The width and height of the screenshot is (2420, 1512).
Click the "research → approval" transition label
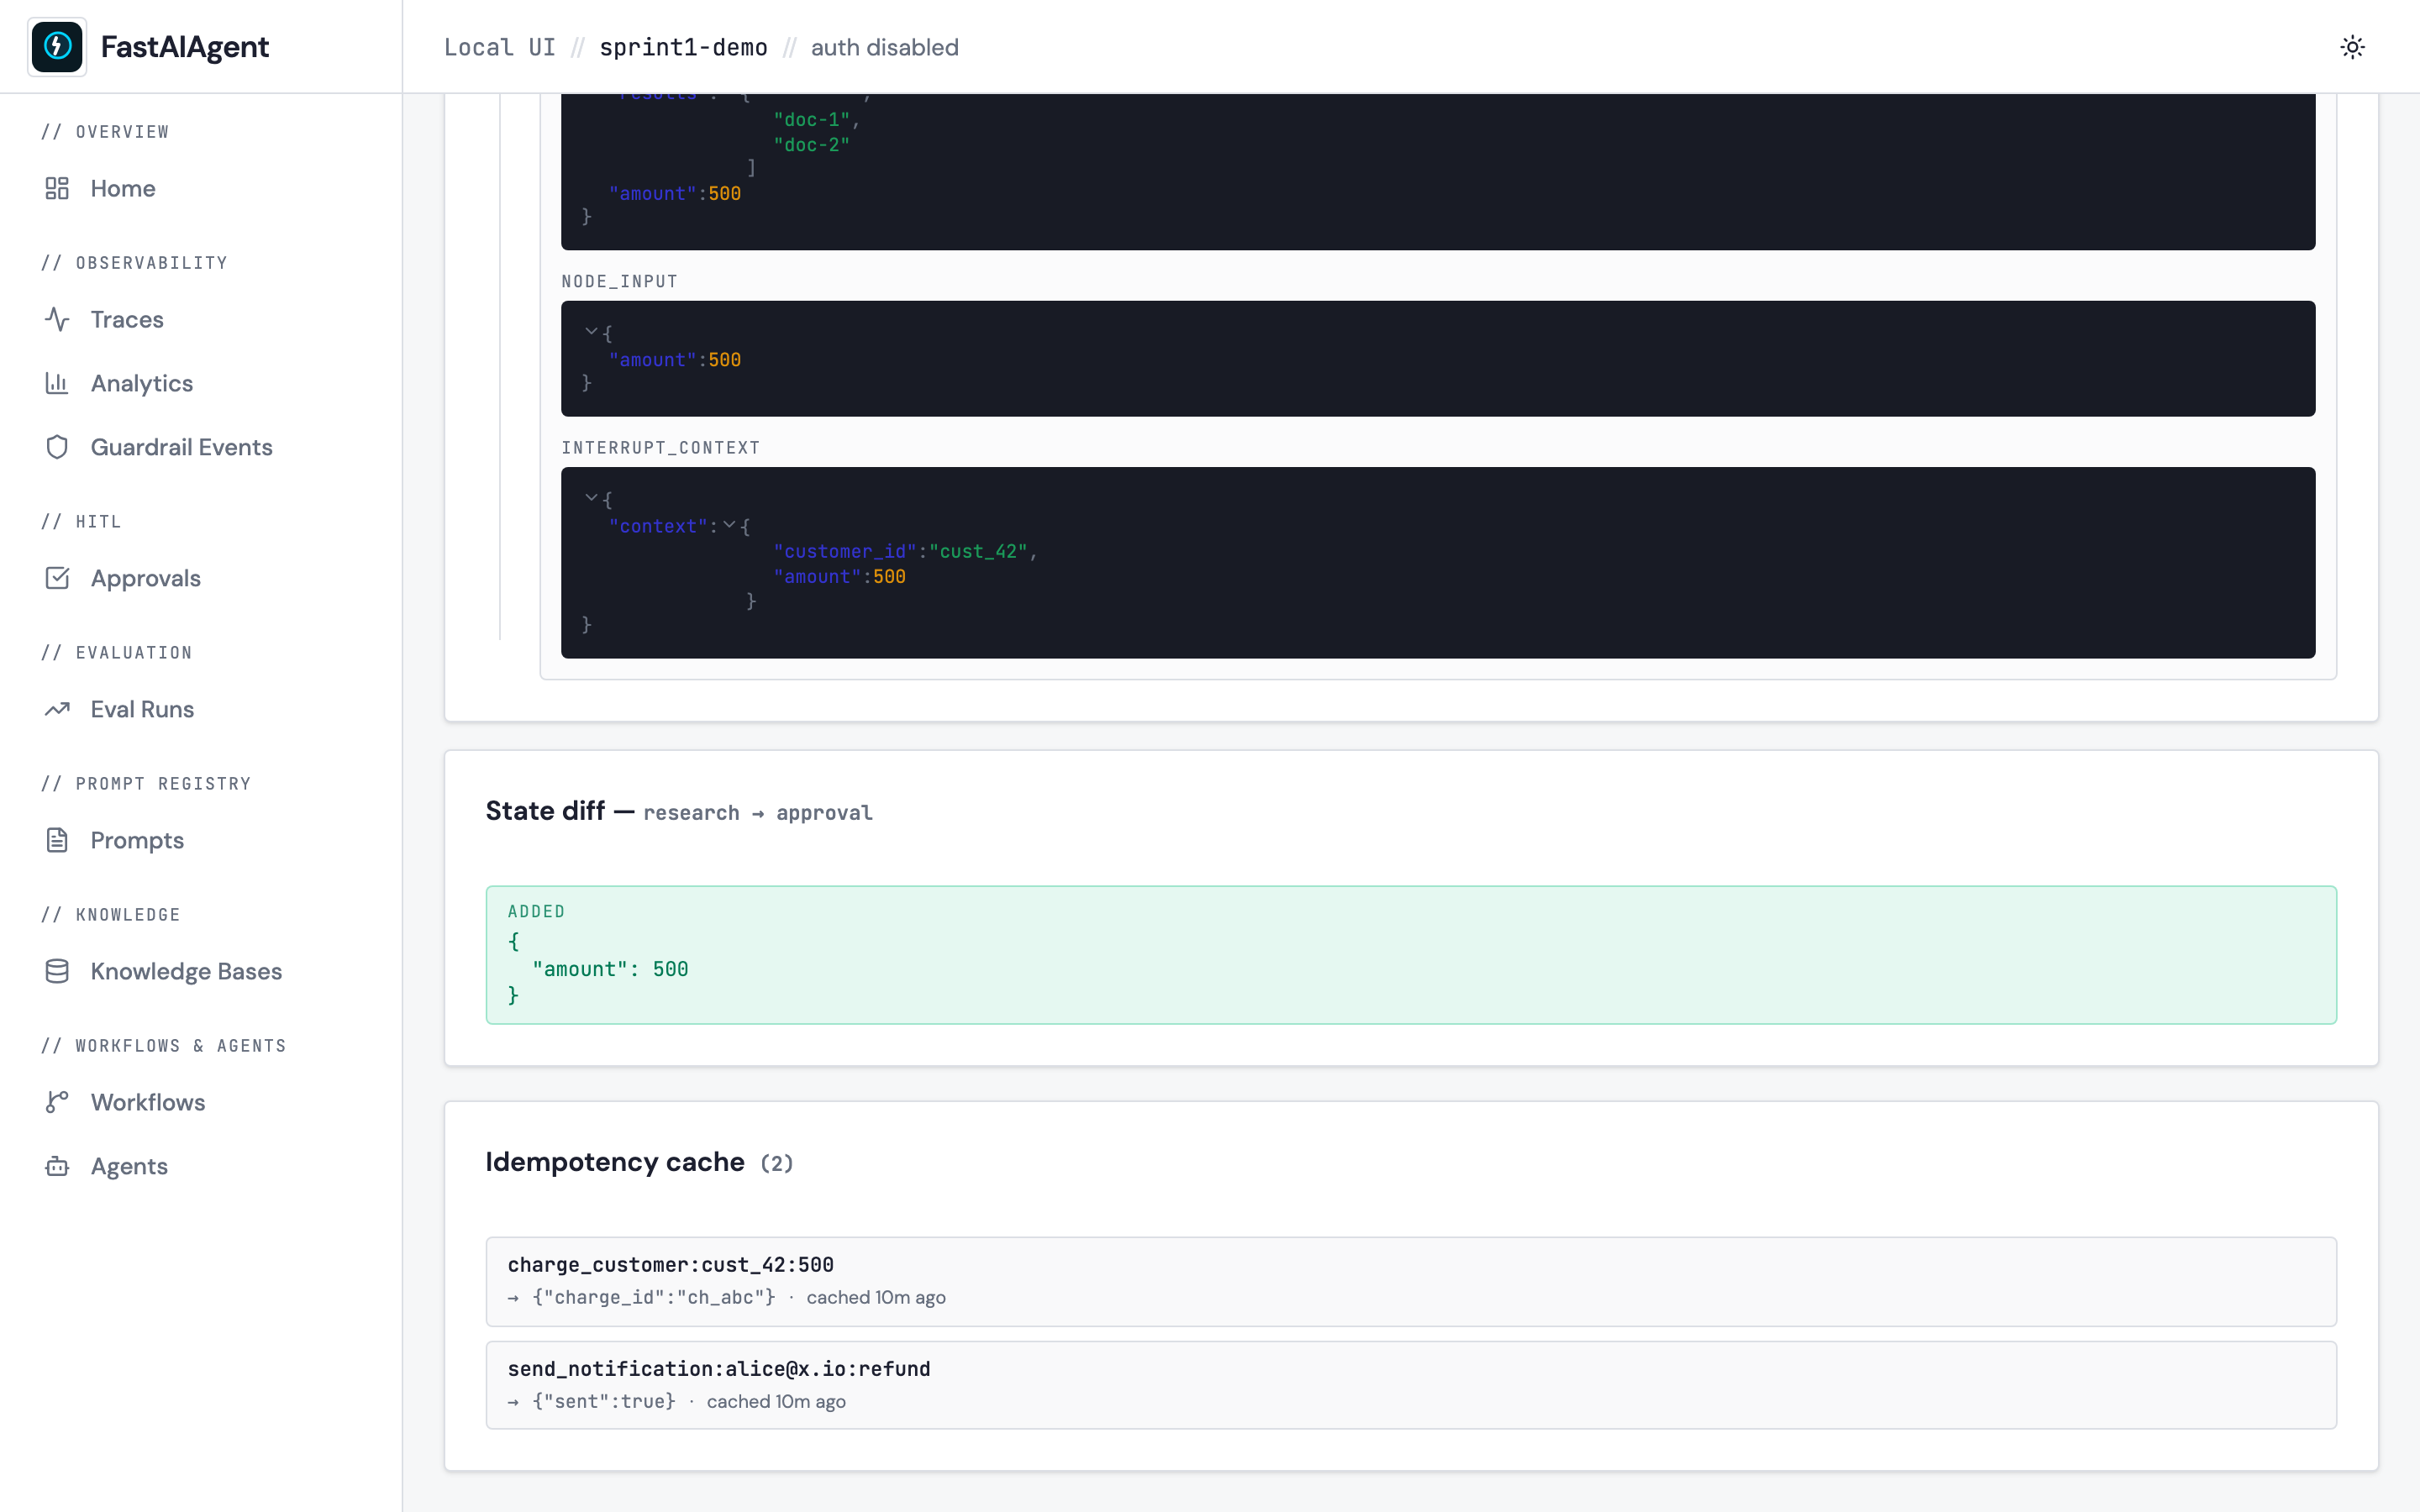758,813
